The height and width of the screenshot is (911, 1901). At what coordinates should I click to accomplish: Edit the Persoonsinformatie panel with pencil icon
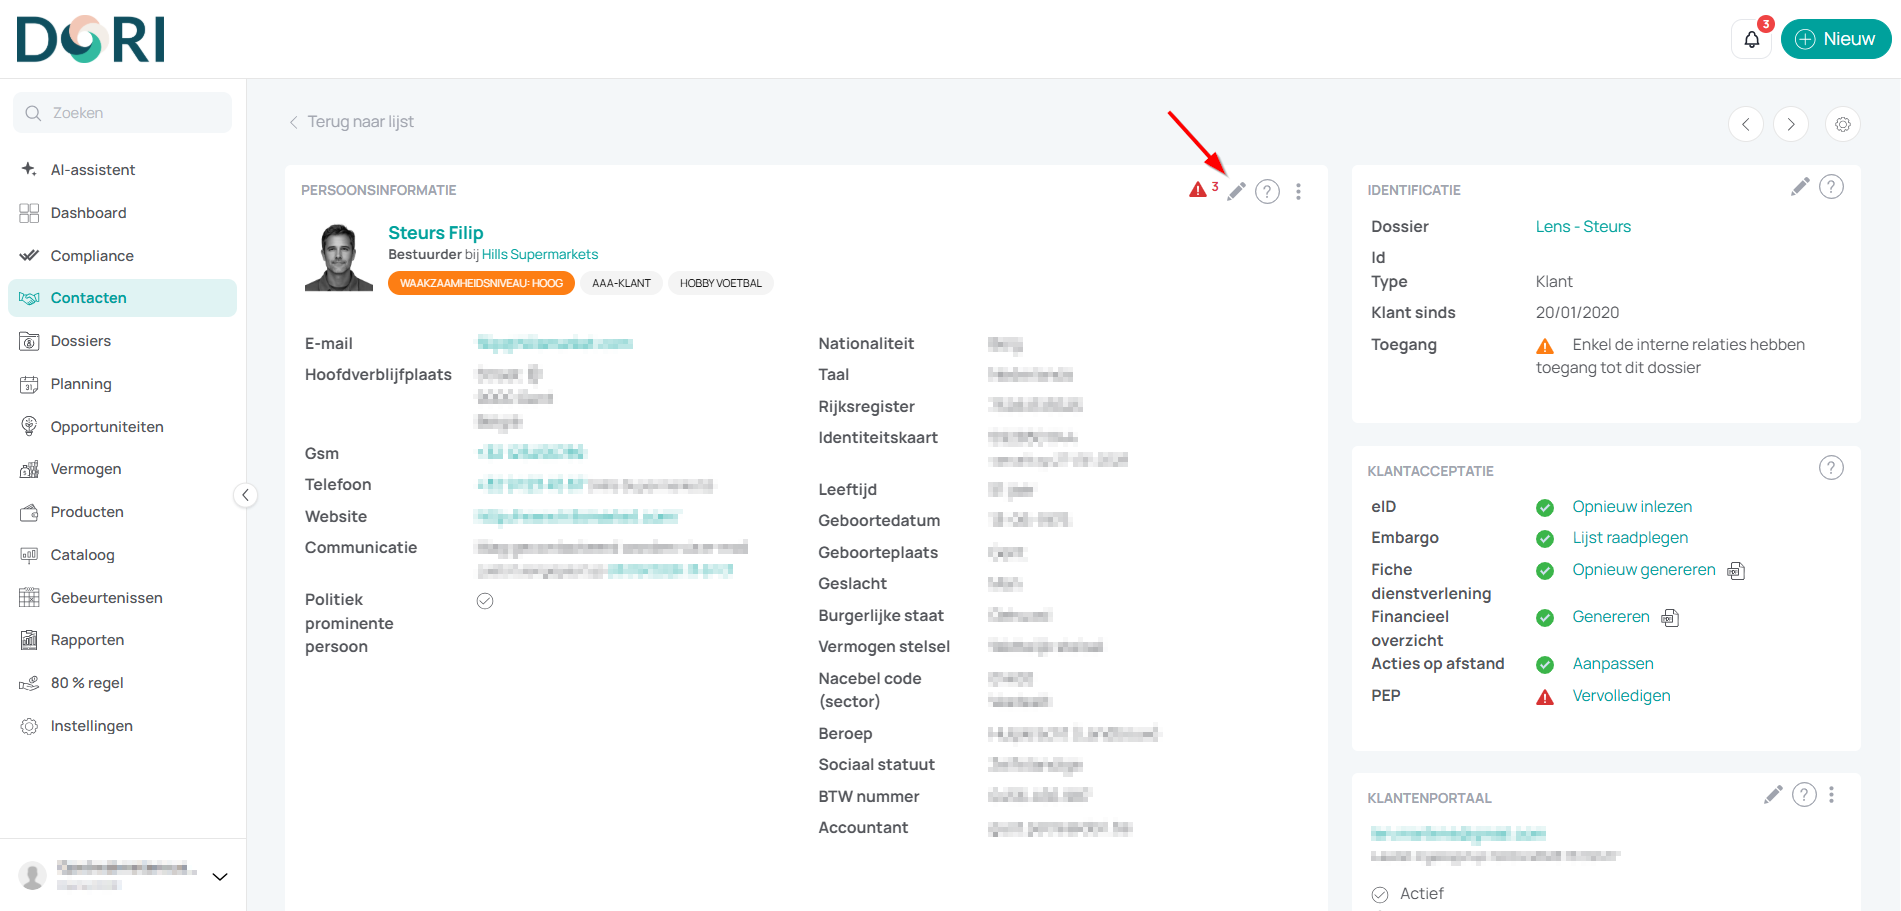(x=1237, y=191)
